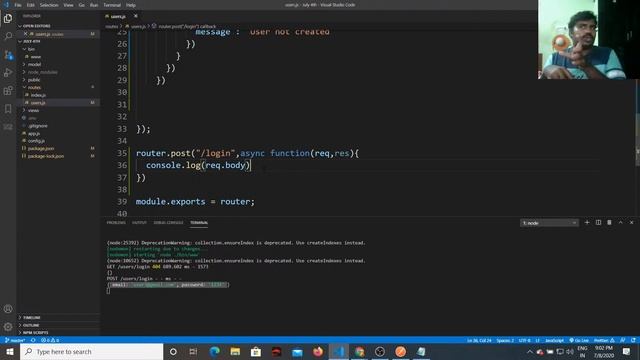The width and height of the screenshot is (640, 360).
Task: Click UTF-8 encoding in status bar
Action: [524, 340]
